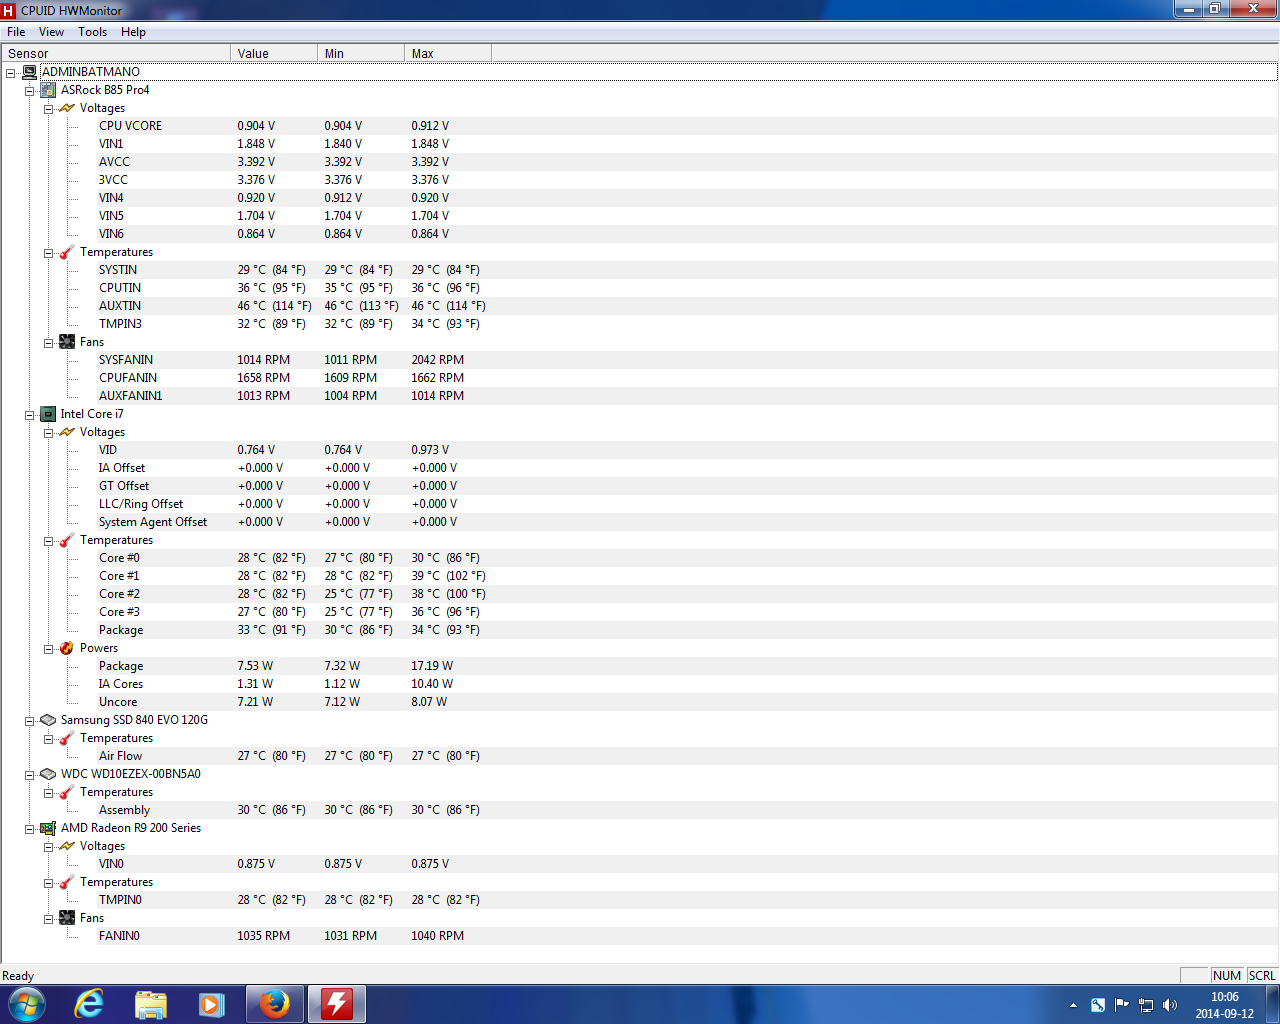Click the AMD Radeon R9 200 graphics card icon
This screenshot has height=1024, width=1280.
tap(48, 828)
